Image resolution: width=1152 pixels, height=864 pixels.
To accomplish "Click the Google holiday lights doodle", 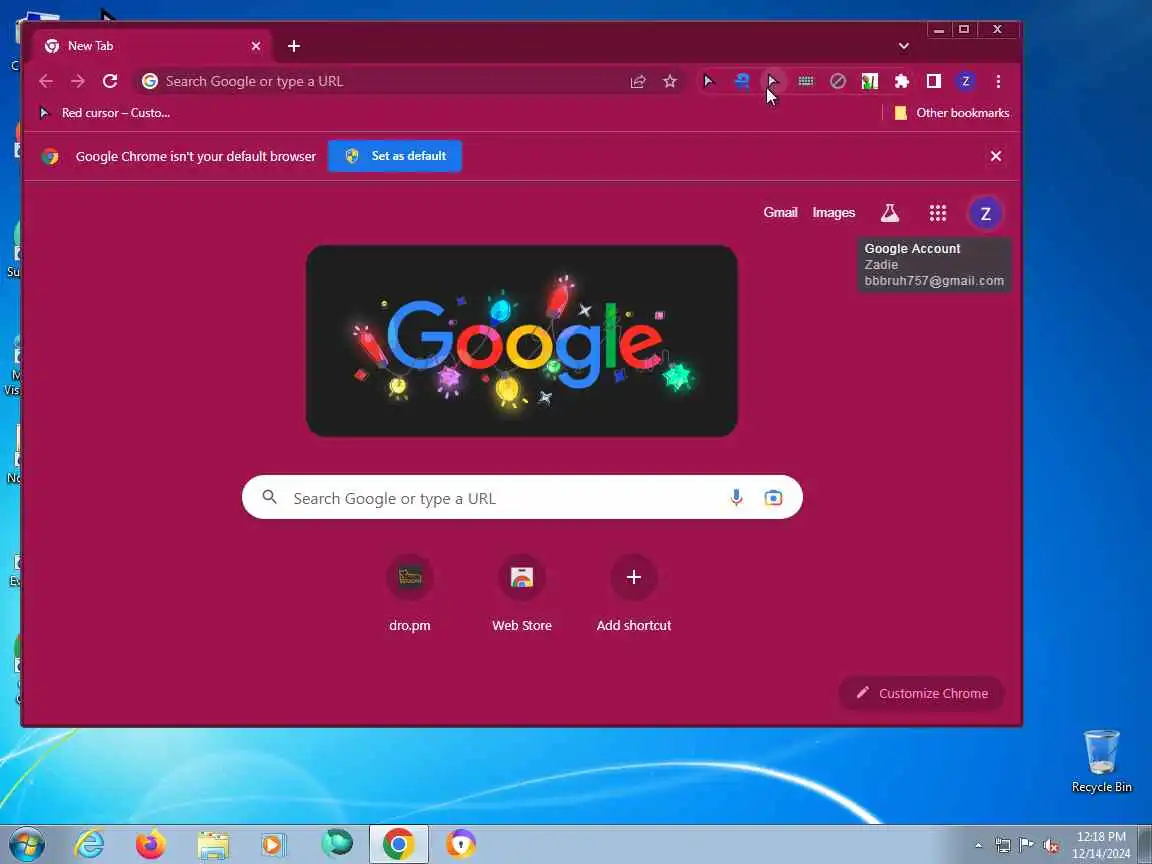I will coord(522,341).
